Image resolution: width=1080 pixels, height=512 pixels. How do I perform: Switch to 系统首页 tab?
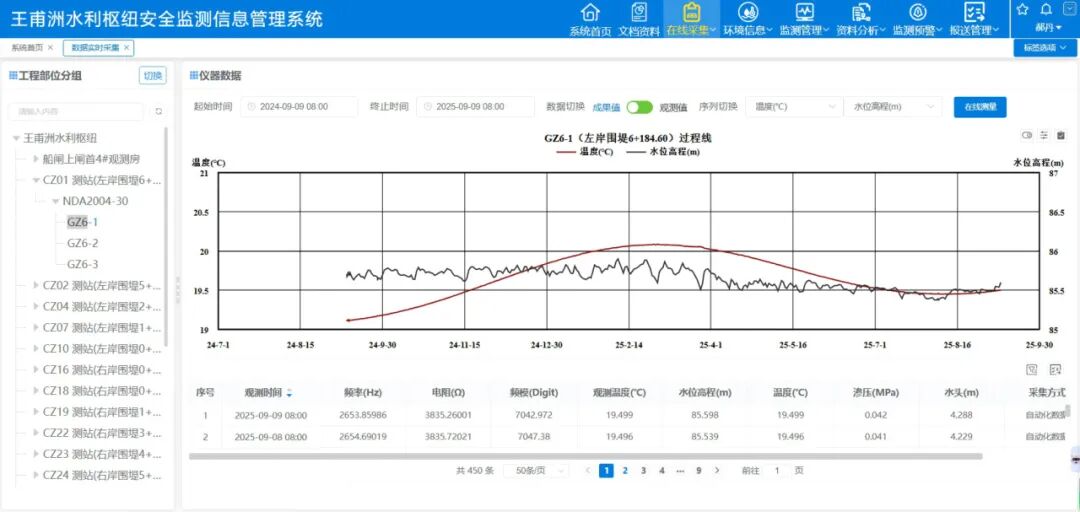pos(27,48)
